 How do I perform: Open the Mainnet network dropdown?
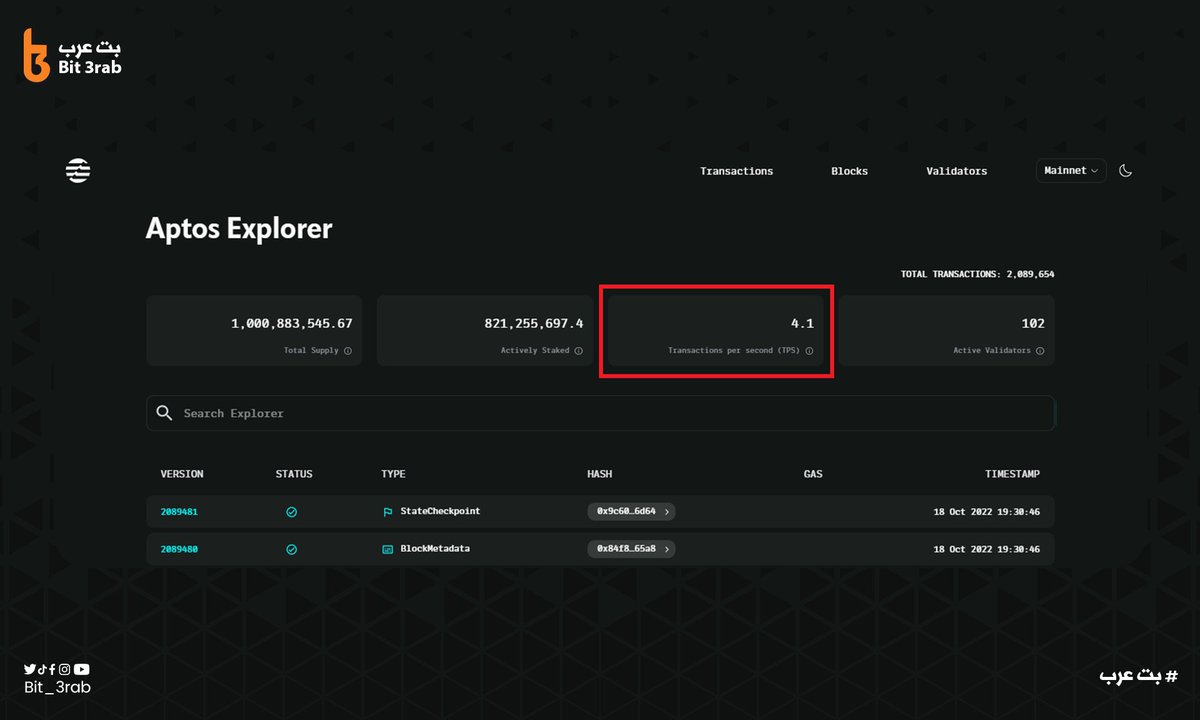point(1071,171)
